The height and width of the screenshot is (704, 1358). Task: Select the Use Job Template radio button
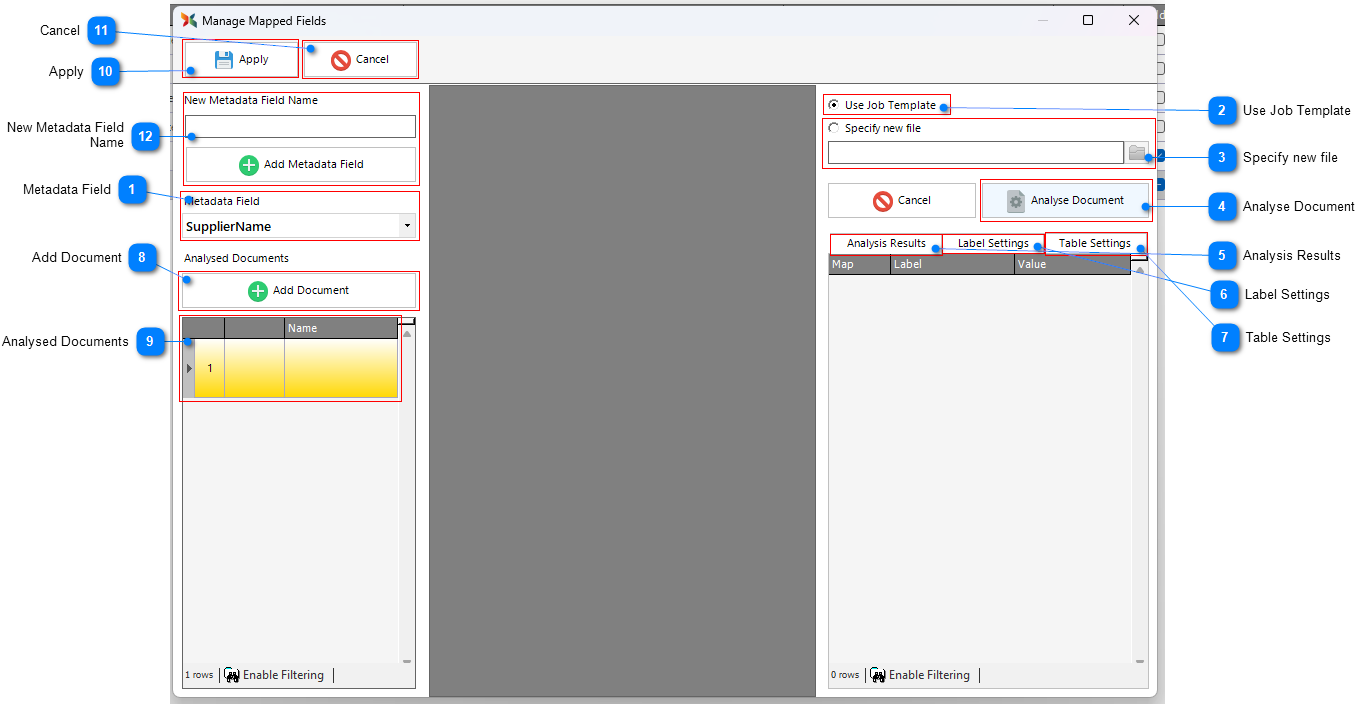pos(834,105)
